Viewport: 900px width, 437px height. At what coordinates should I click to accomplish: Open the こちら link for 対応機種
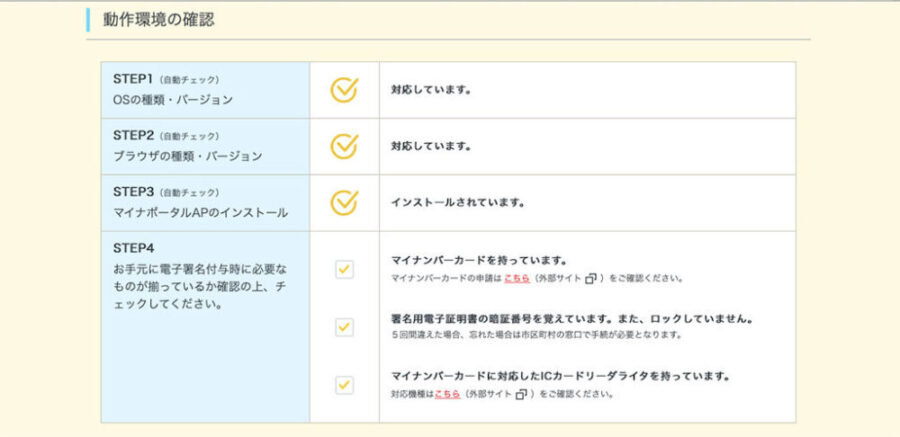(447, 395)
